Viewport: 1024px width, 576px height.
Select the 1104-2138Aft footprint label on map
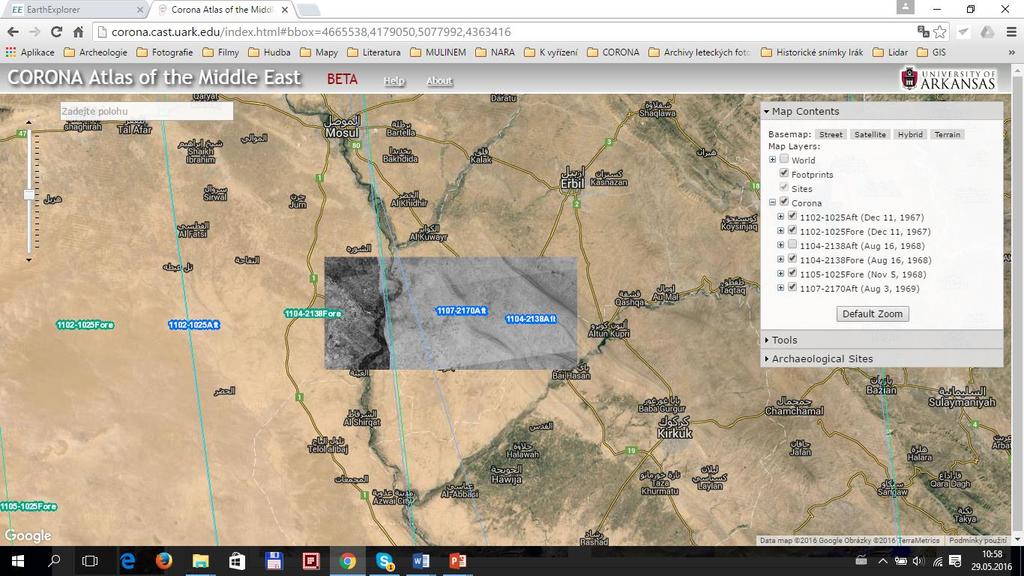[531, 319]
